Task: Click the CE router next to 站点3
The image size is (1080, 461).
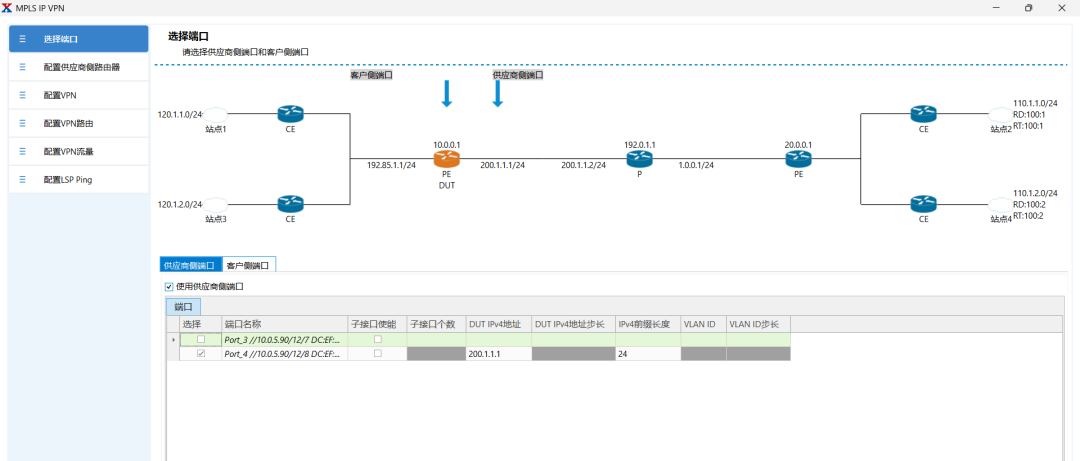Action: pos(290,204)
